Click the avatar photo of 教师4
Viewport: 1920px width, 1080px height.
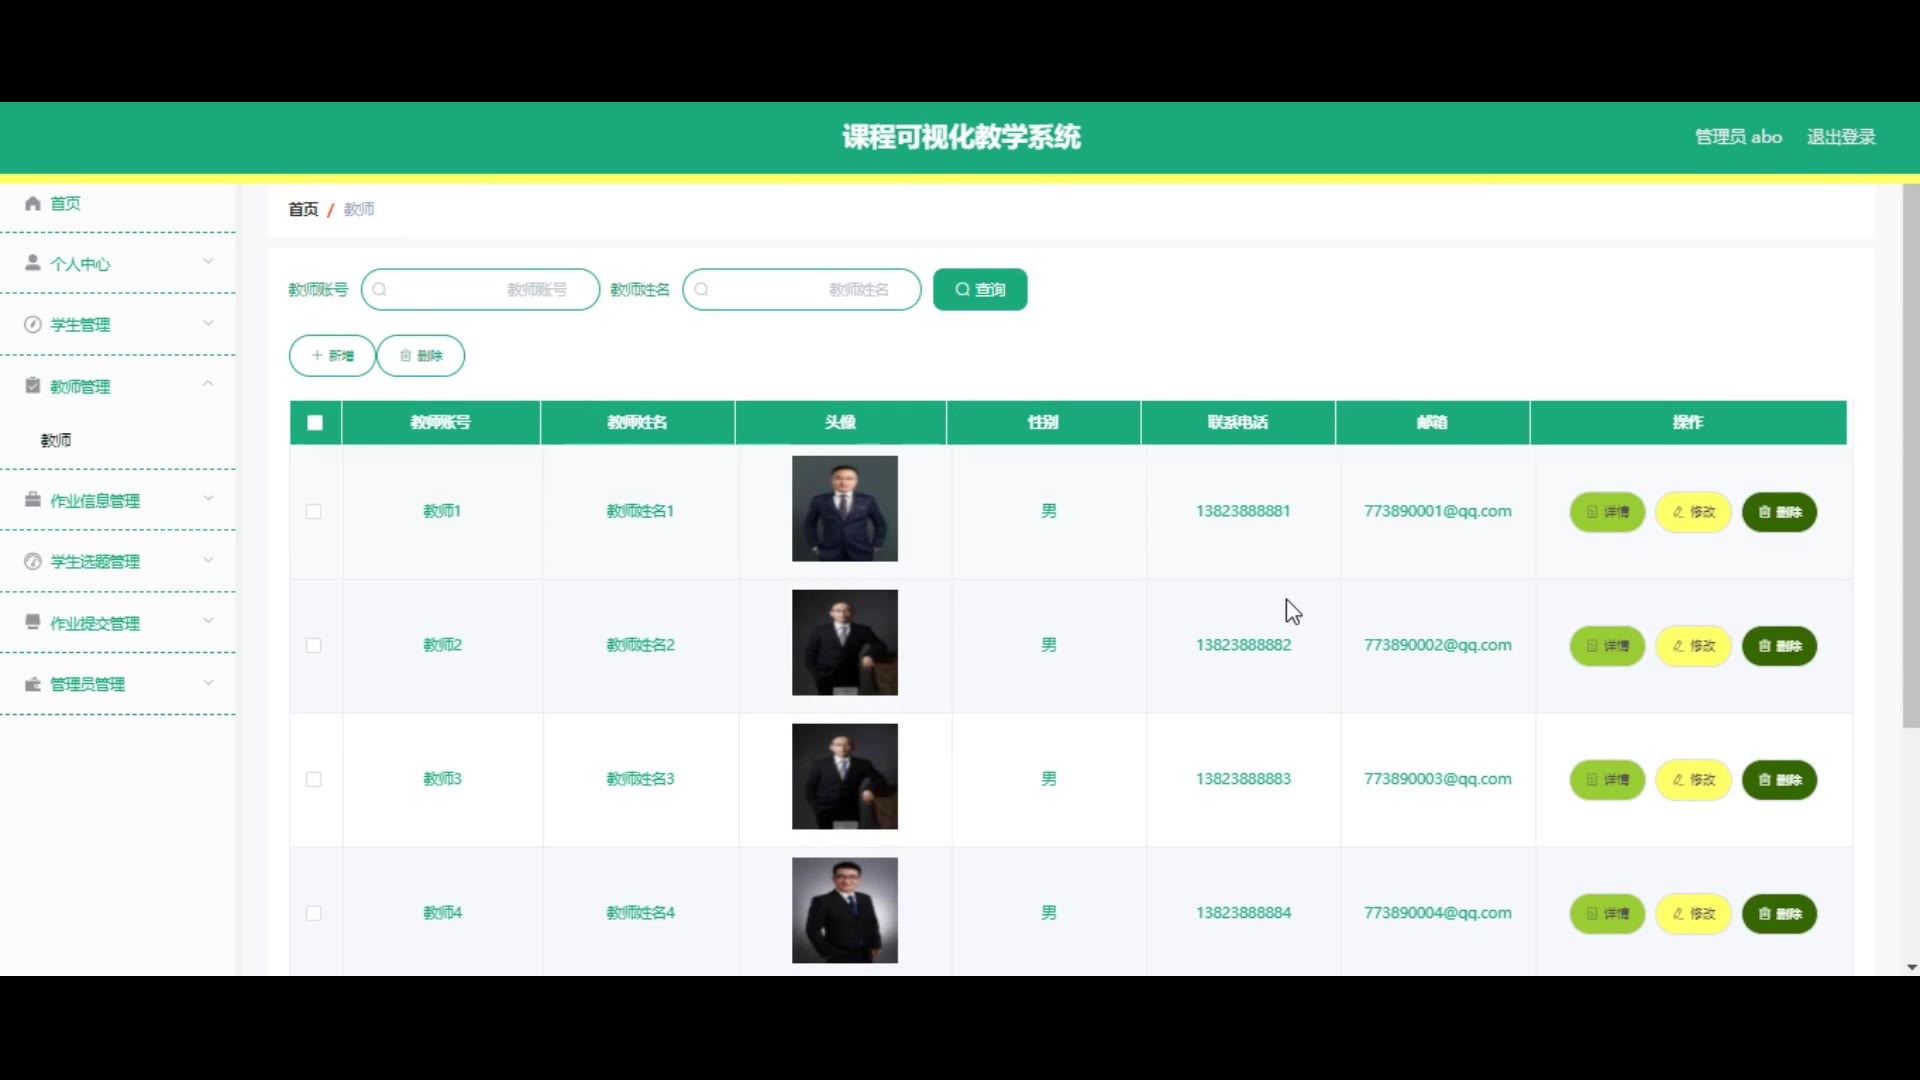tap(845, 911)
